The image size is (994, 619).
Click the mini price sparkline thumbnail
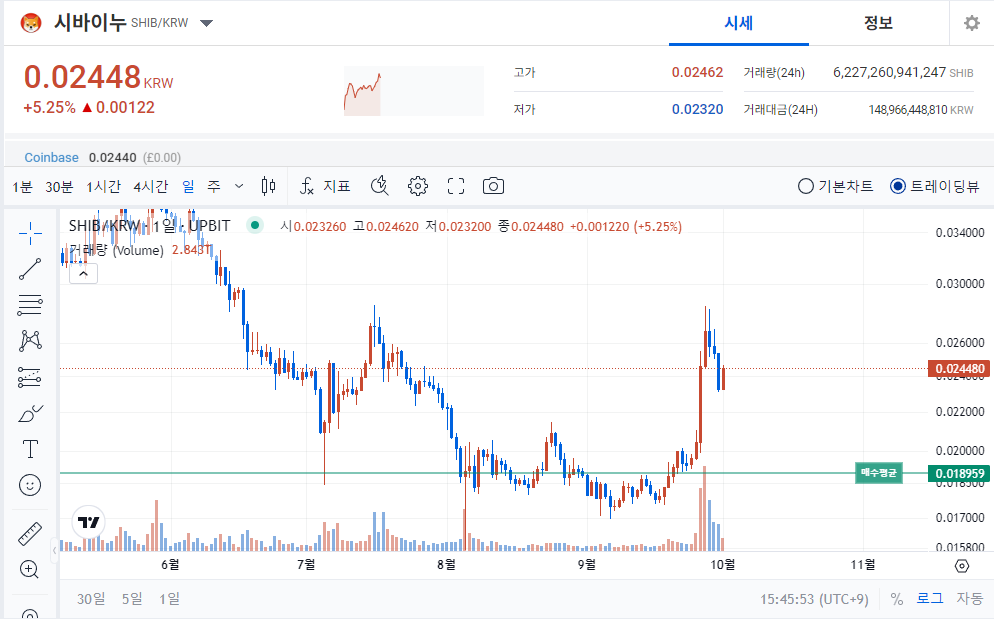[x=413, y=91]
